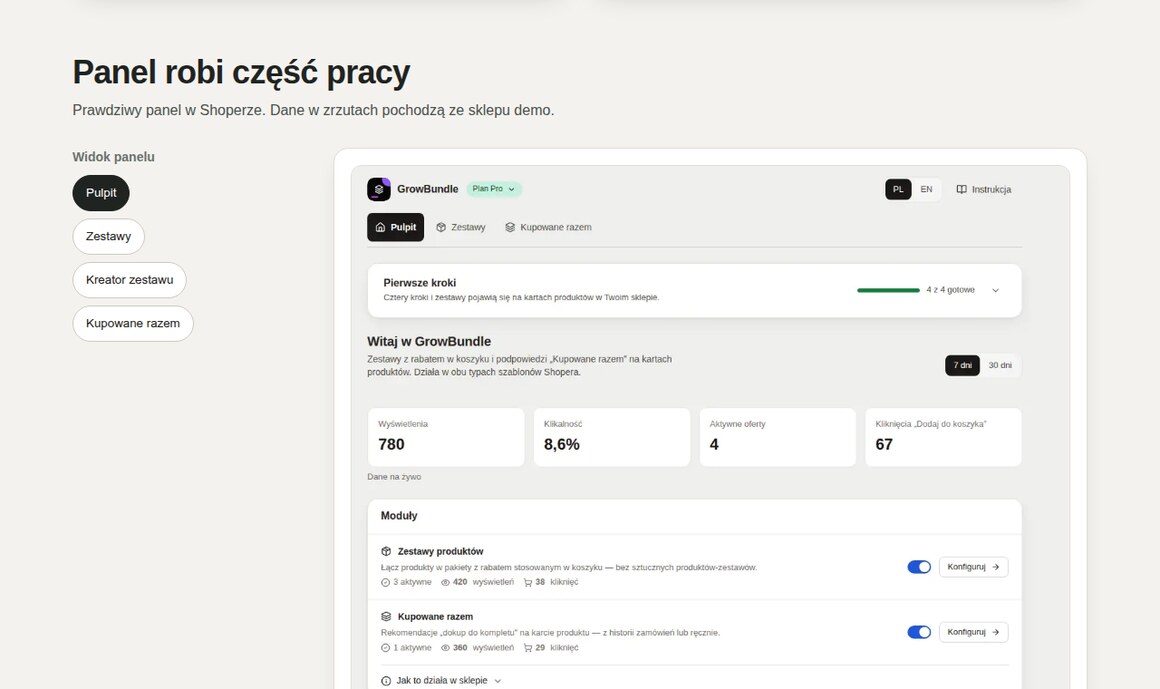
Task: Click the Klikalność 8,6% stat card
Action: (x=612, y=437)
